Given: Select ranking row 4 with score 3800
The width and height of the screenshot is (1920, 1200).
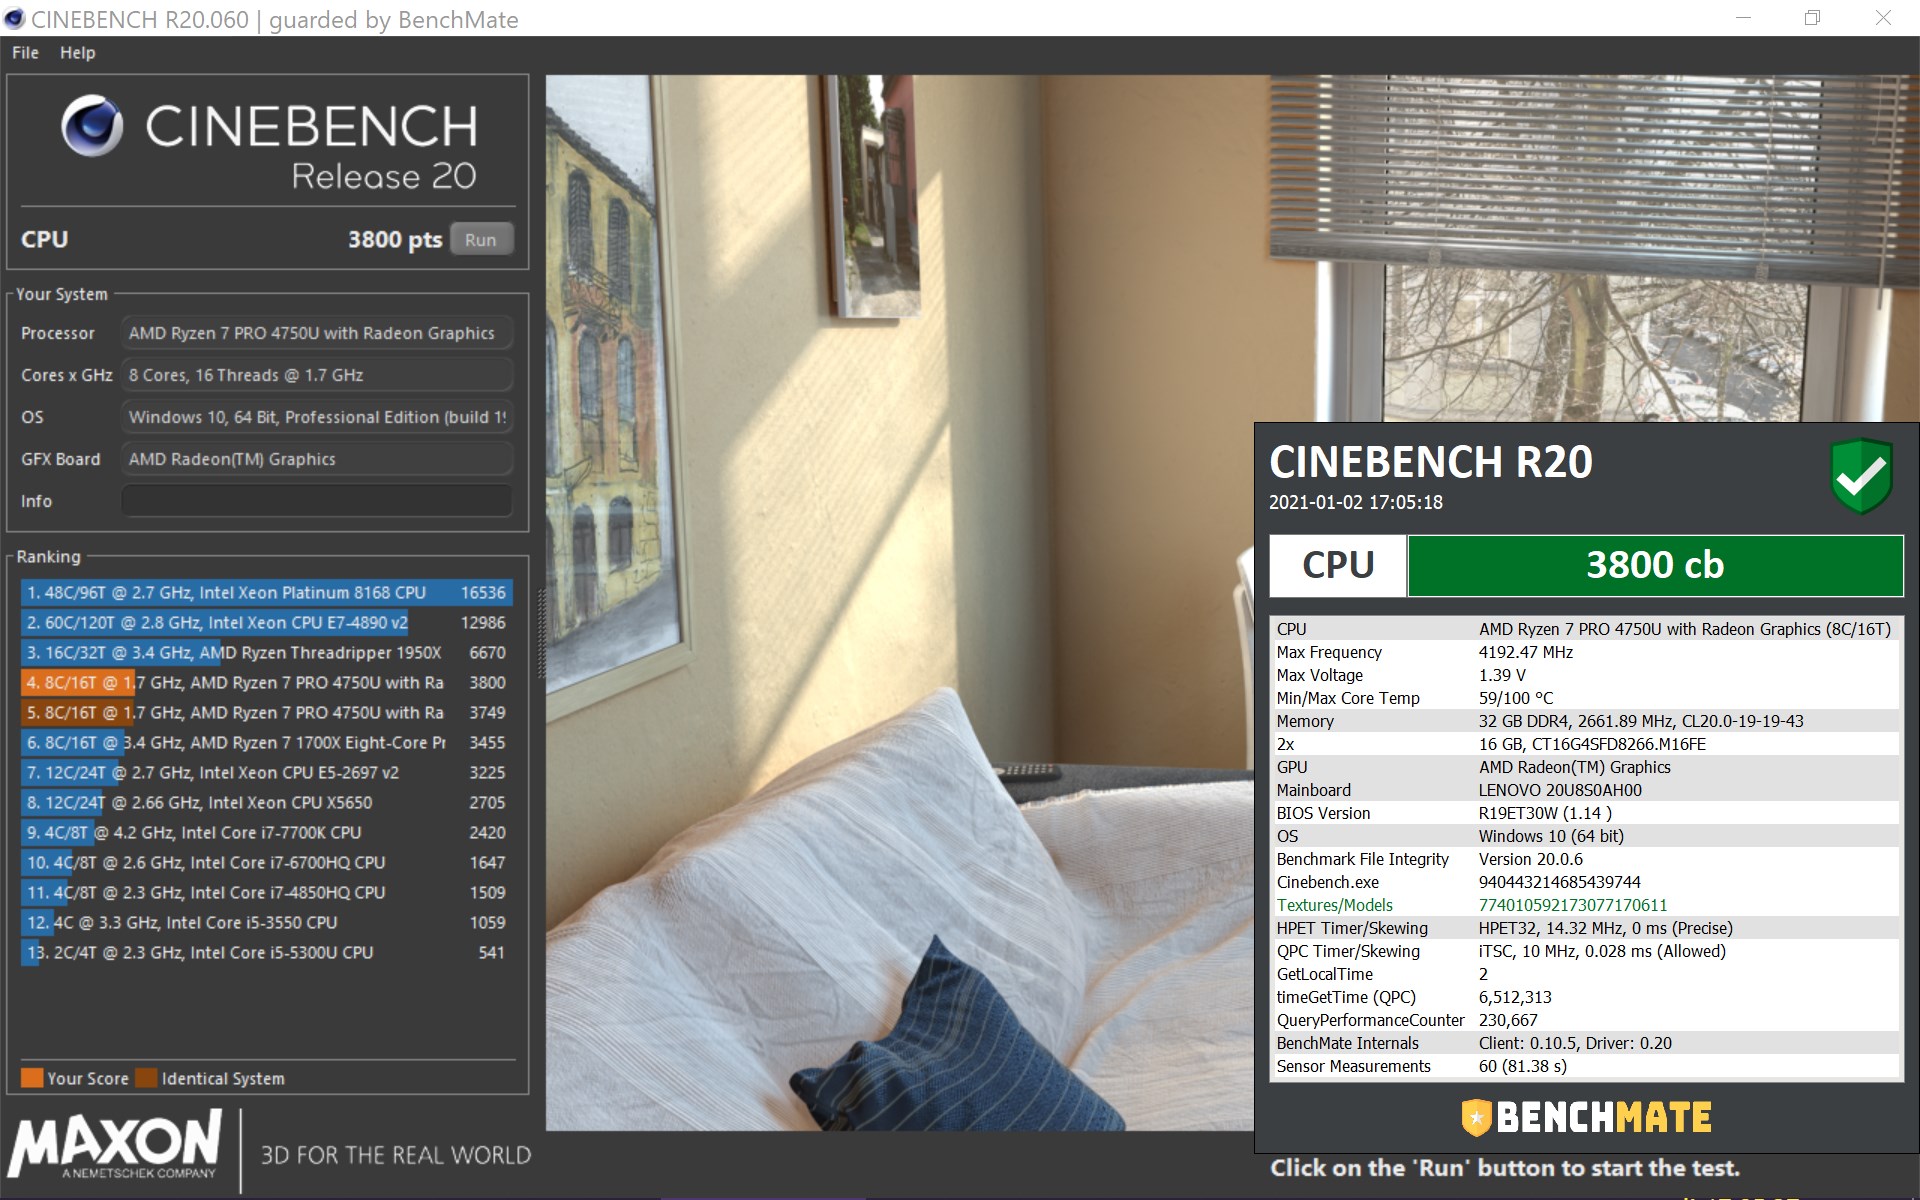Looking at the screenshot, I should 267,683.
